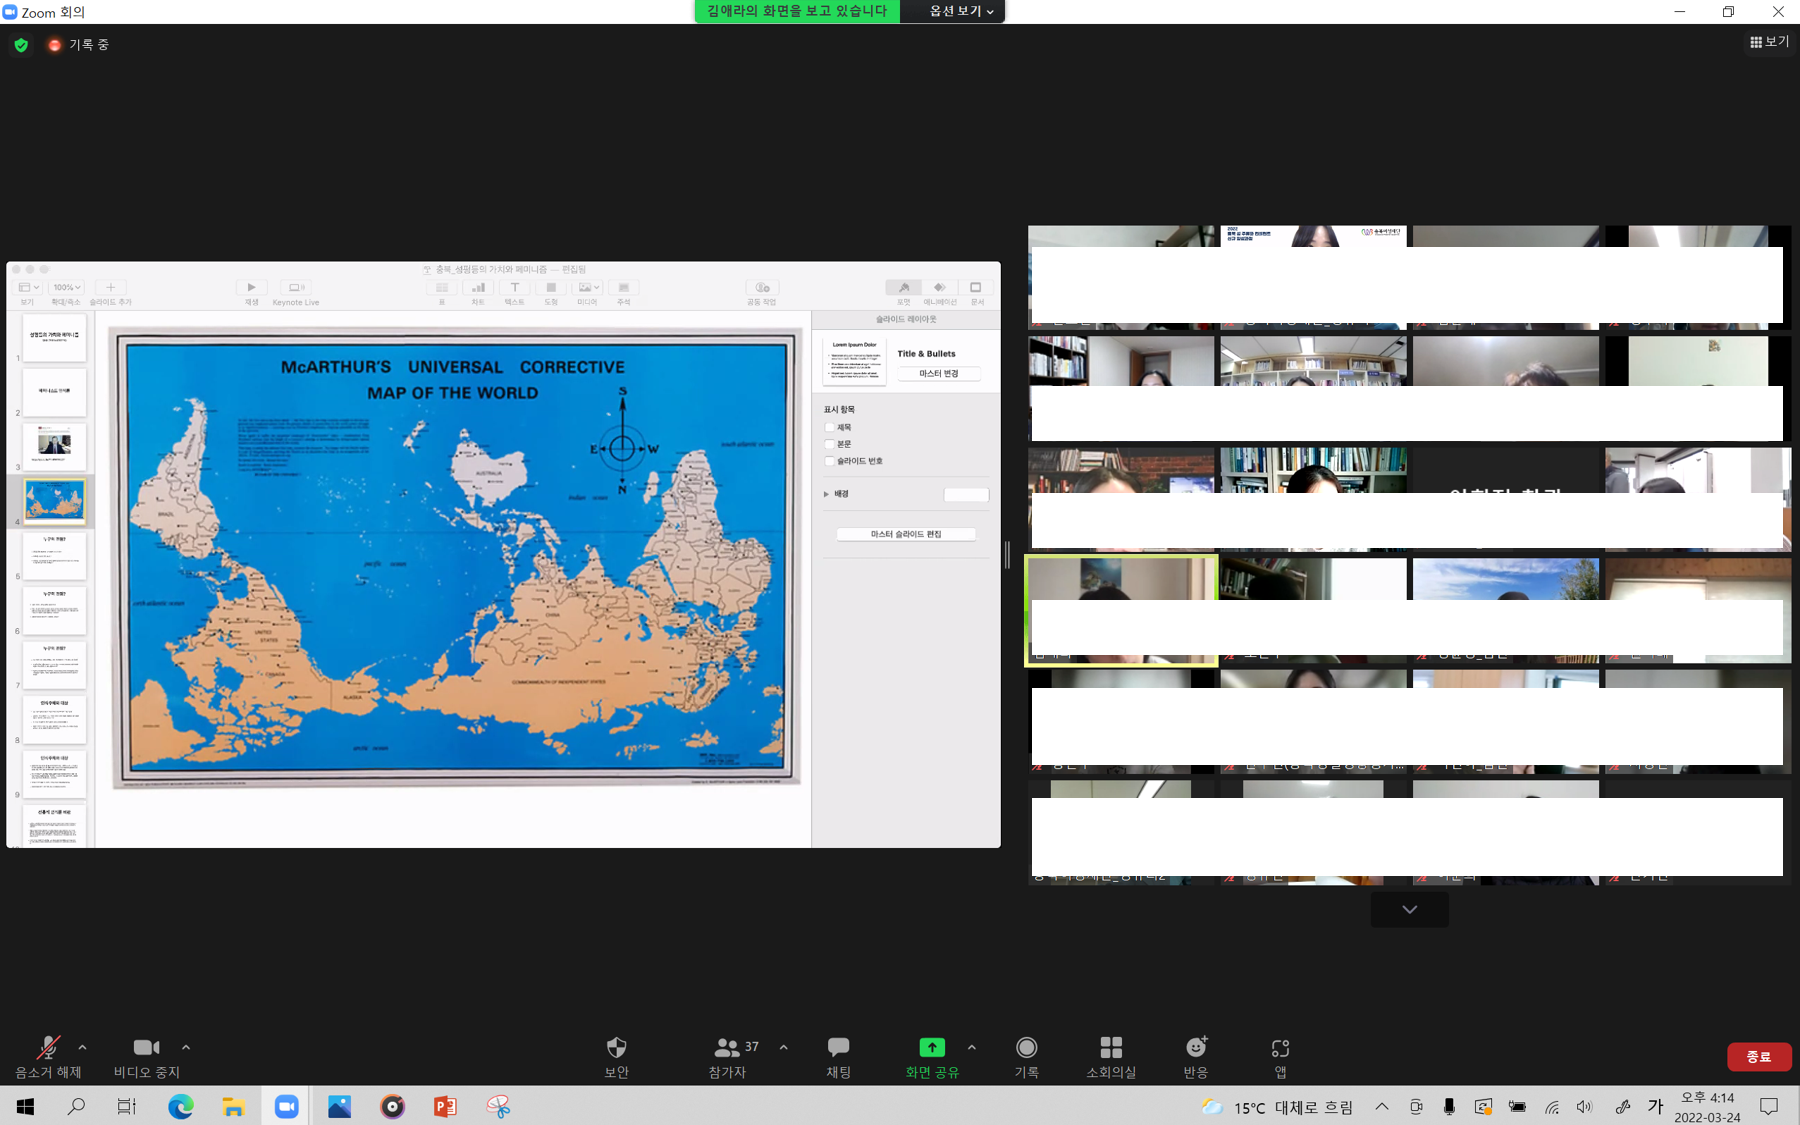The height and width of the screenshot is (1125, 1800).
Task: Open Windows Start menu
Action: coord(25,1106)
